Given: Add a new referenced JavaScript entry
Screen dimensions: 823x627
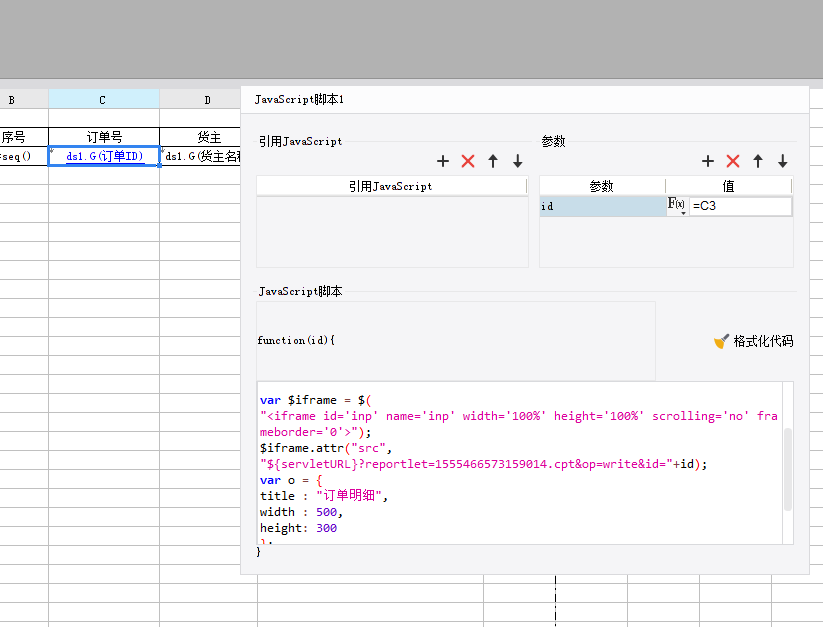Looking at the screenshot, I should tap(443, 161).
